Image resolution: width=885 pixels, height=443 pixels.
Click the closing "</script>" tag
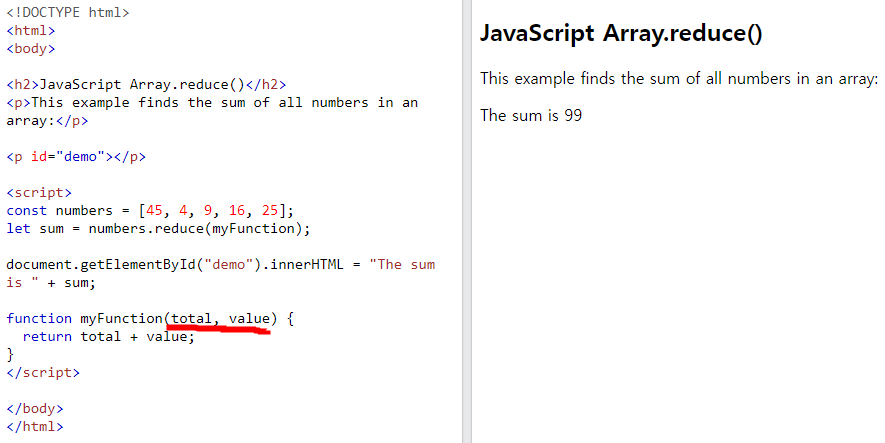(x=43, y=372)
